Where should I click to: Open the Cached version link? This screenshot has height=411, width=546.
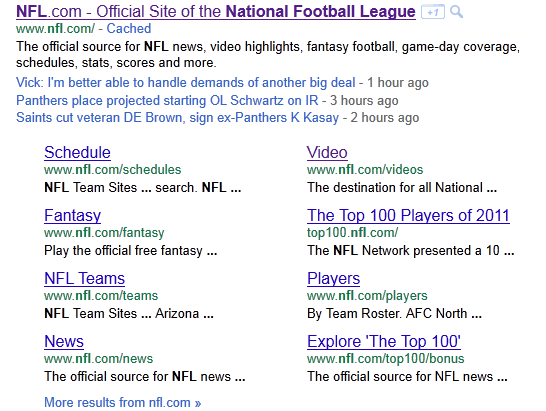click(x=129, y=29)
